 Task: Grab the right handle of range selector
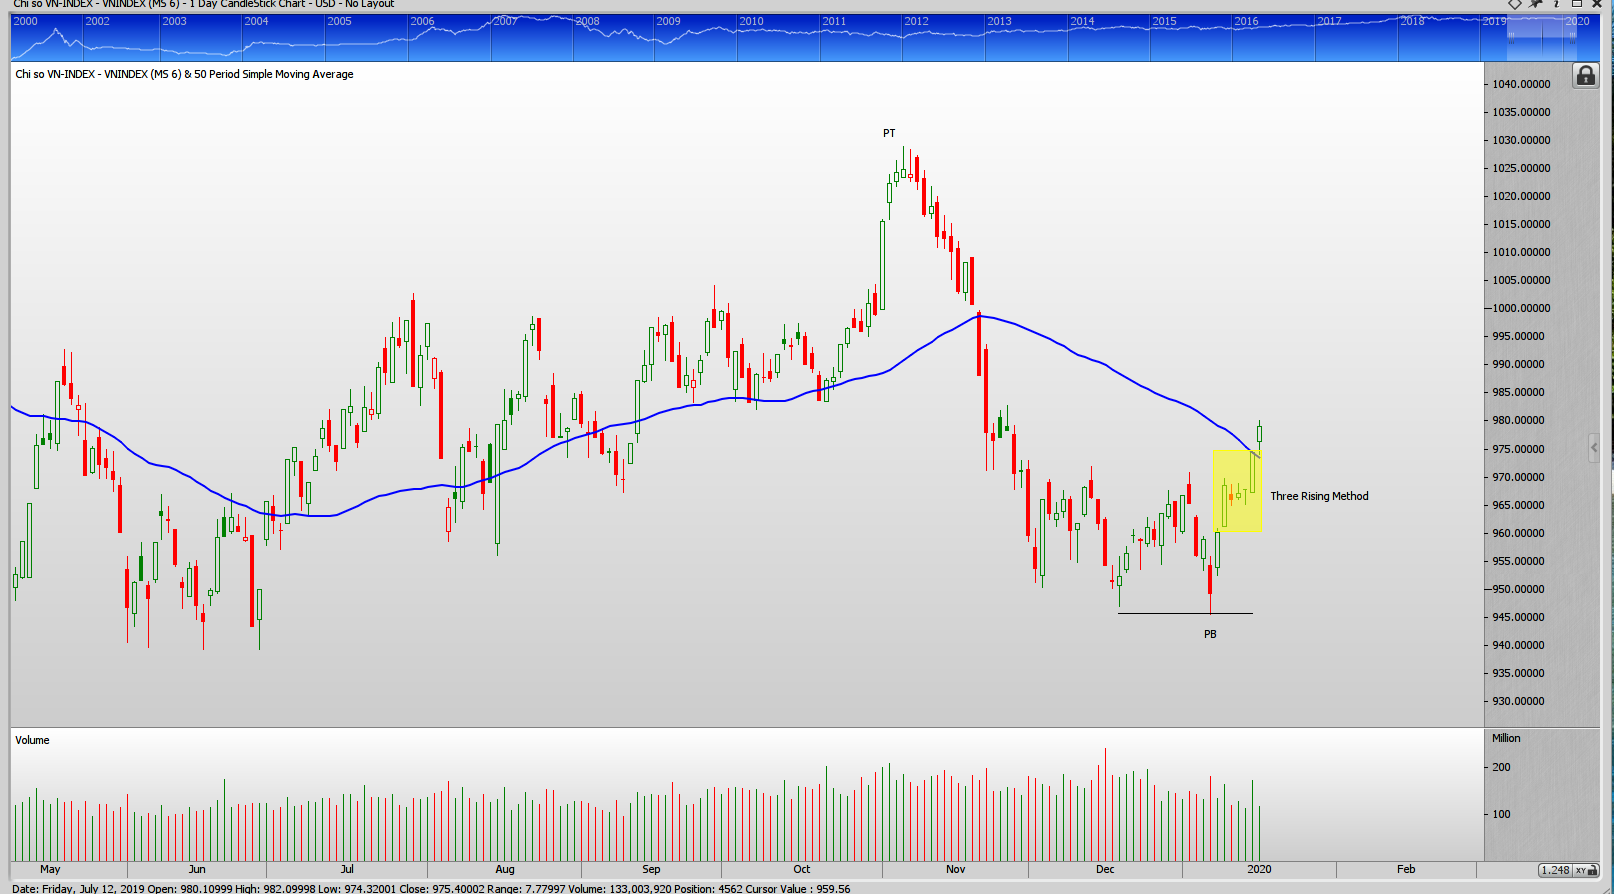click(x=1572, y=38)
